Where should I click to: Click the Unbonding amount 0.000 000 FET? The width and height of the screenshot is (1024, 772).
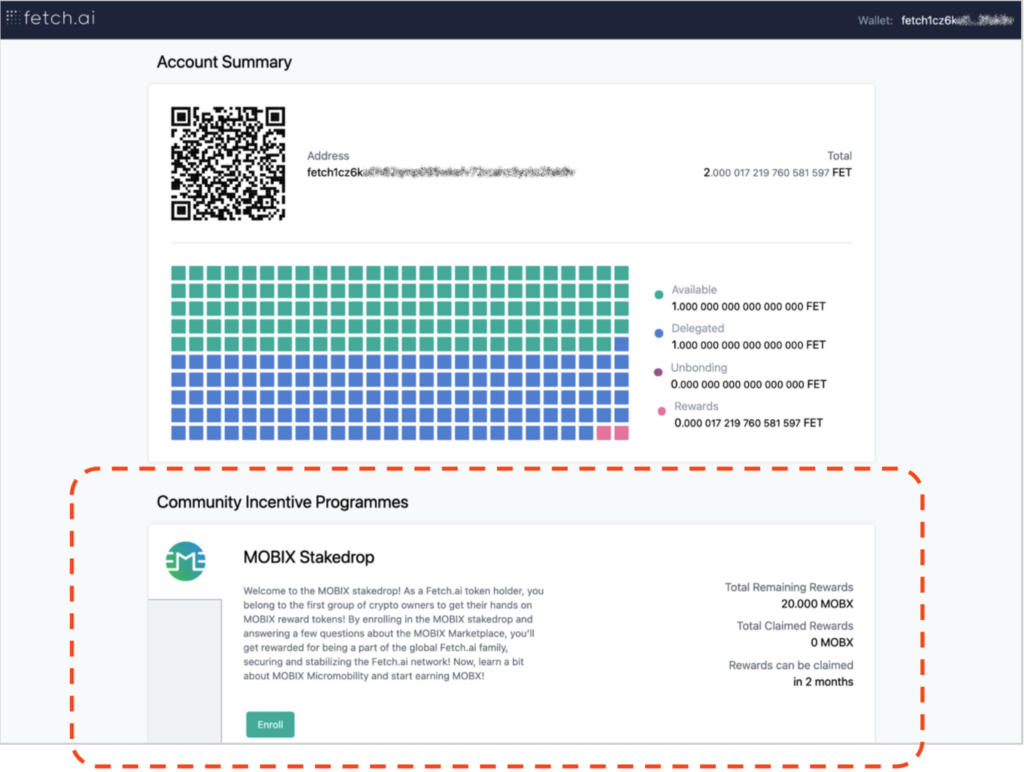click(x=748, y=384)
